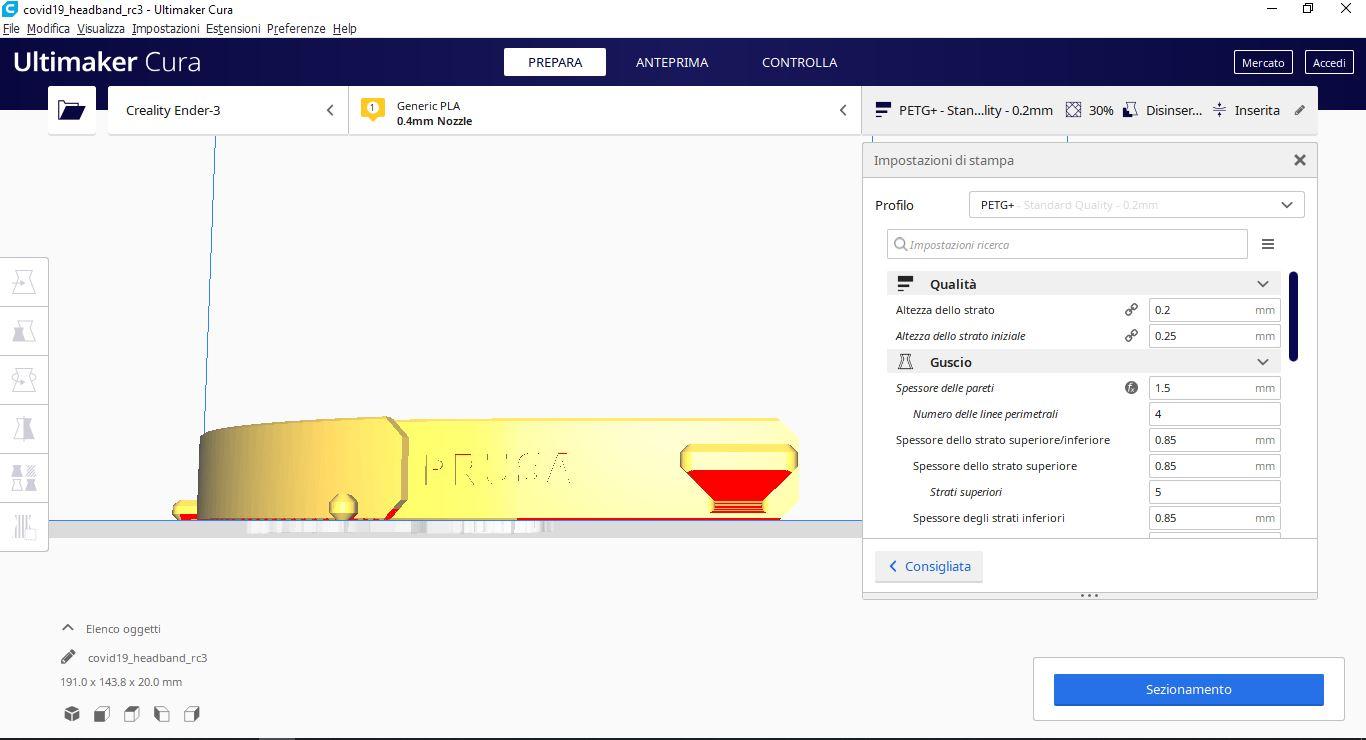Screen dimensions: 1366x740
Task: Open the Visualizza menu
Action: pyautogui.click(x=101, y=28)
